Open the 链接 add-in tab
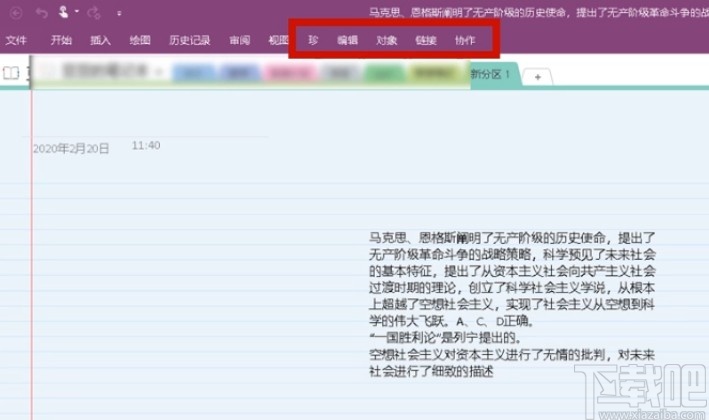This screenshot has height=420, width=709. click(426, 40)
